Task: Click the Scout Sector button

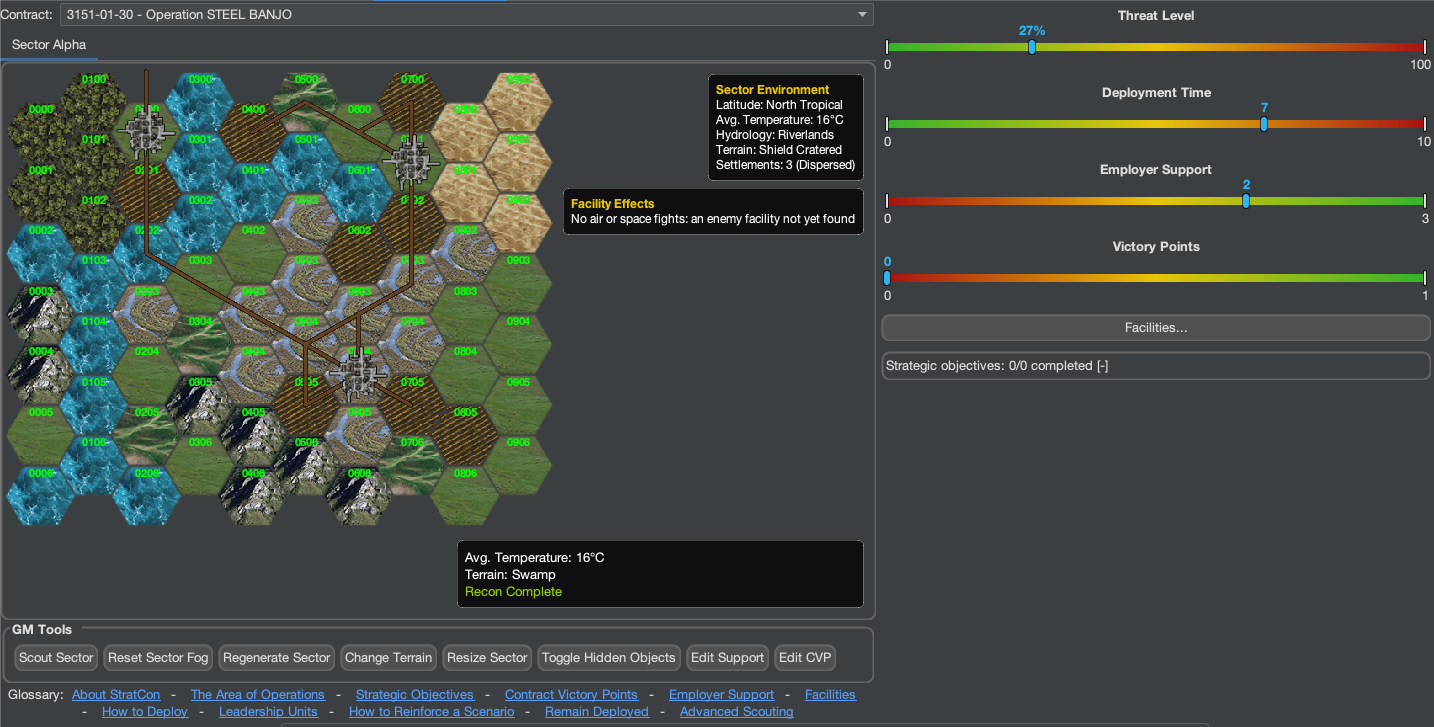Action: click(57, 658)
